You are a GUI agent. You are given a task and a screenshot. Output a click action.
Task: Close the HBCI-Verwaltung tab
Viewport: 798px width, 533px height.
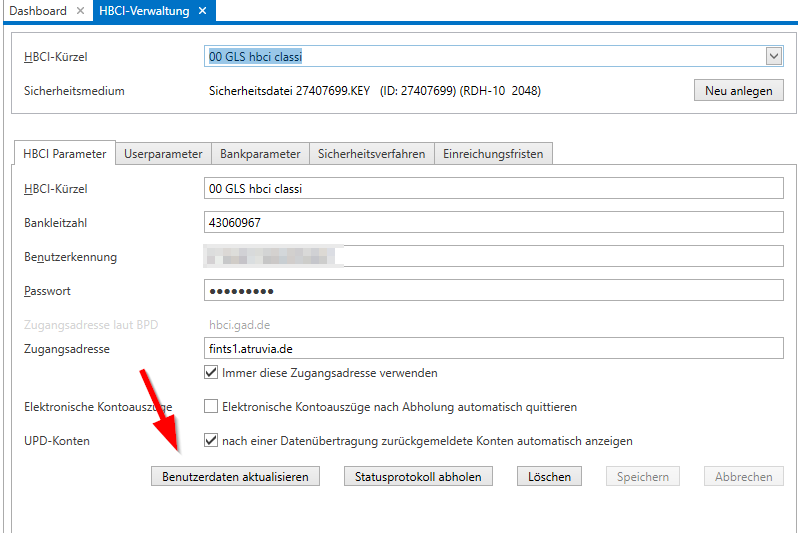[201, 11]
